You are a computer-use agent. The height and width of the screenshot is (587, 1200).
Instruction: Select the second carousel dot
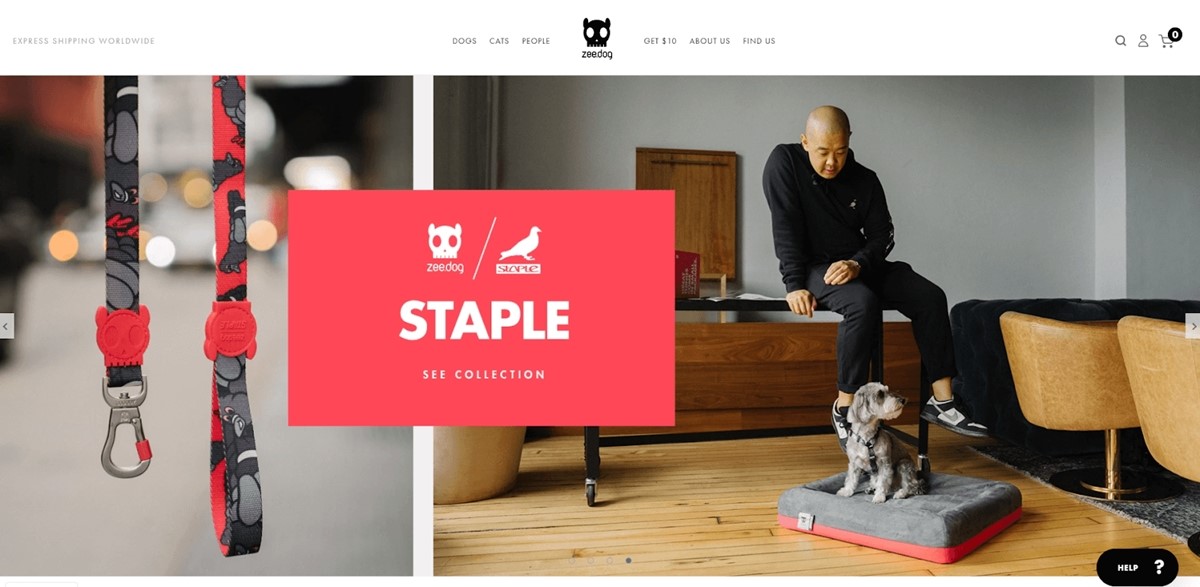pyautogui.click(x=590, y=561)
